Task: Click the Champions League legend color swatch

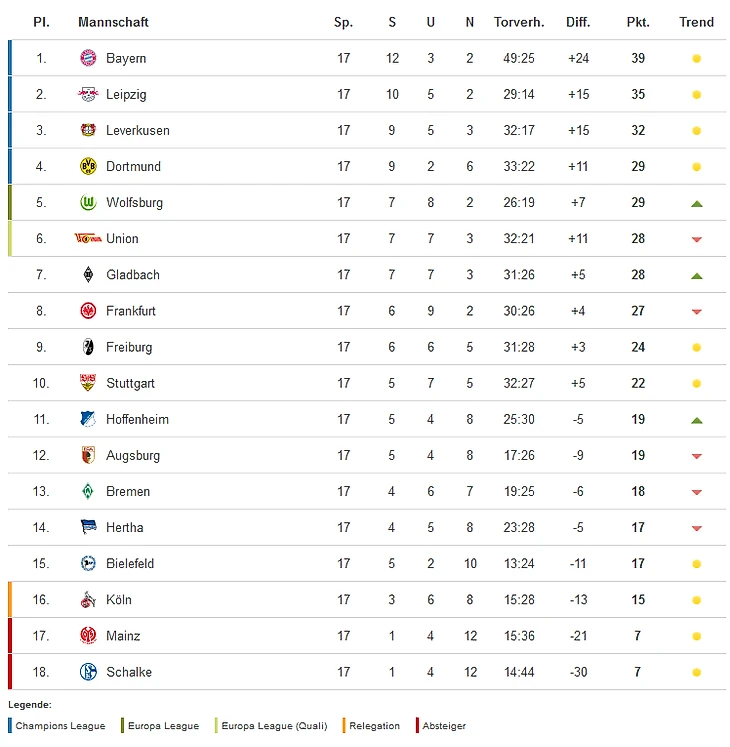Action: (x=10, y=726)
